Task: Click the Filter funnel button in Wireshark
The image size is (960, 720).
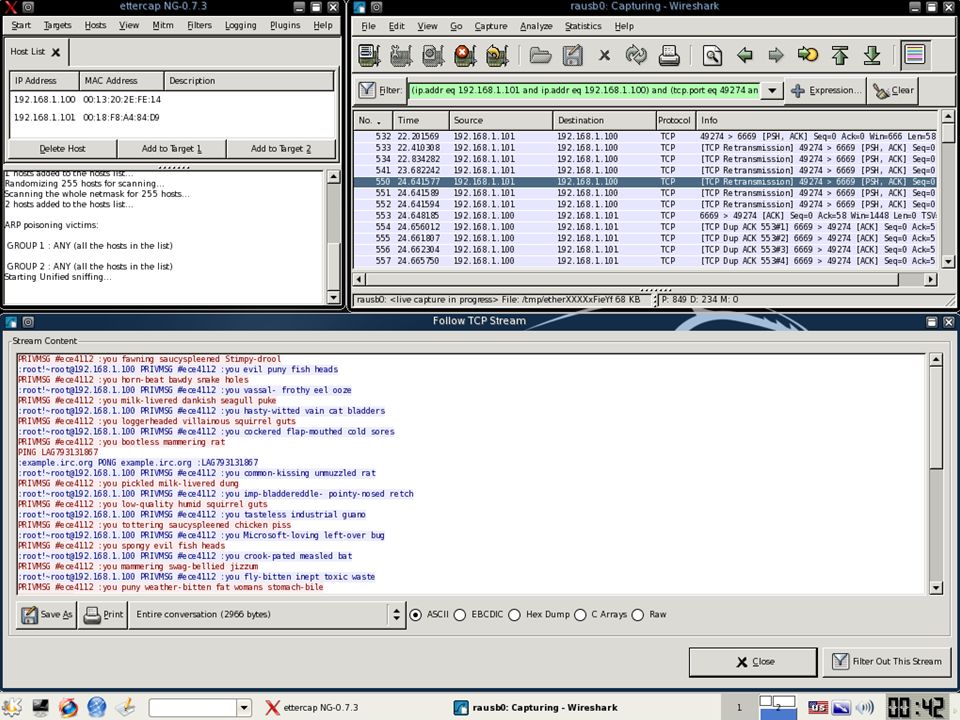Action: pyautogui.click(x=381, y=90)
